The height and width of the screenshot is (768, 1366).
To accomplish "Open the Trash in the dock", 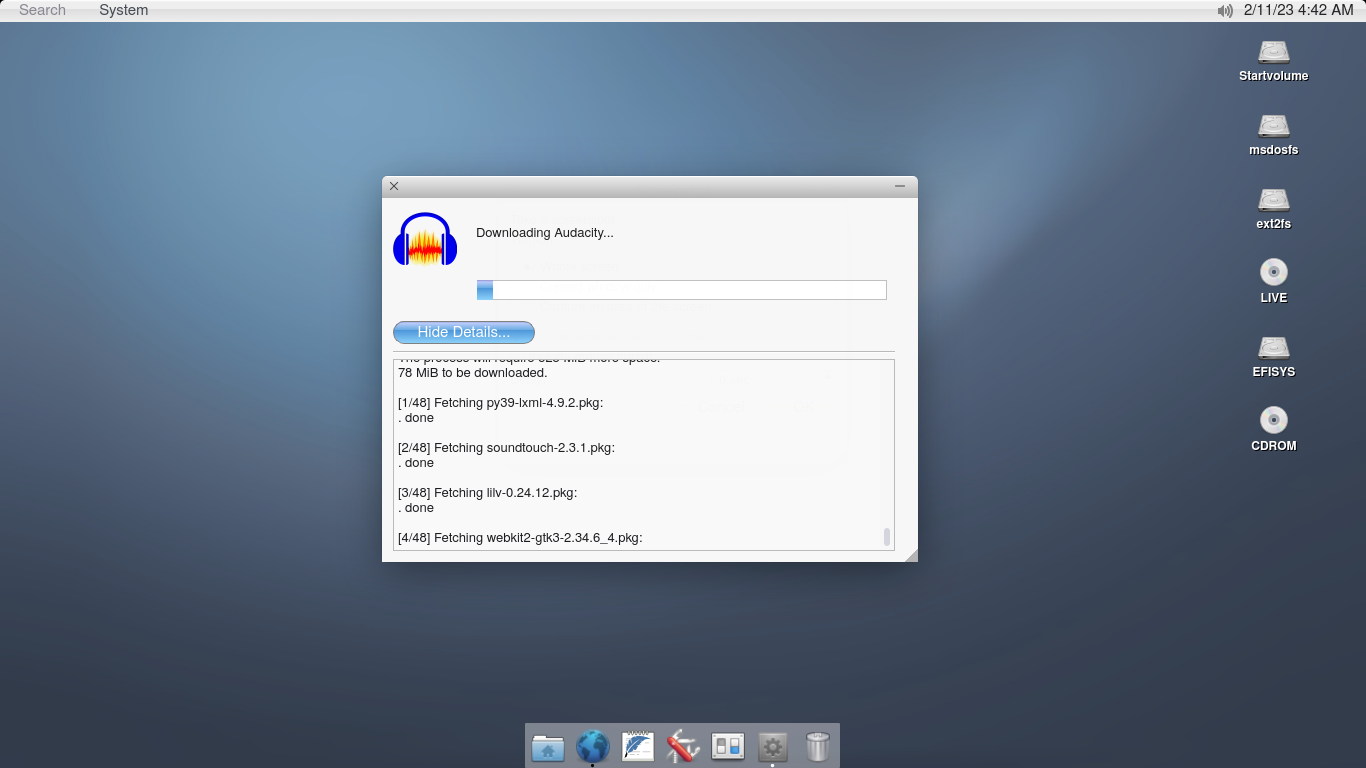I will pyautogui.click(x=818, y=746).
